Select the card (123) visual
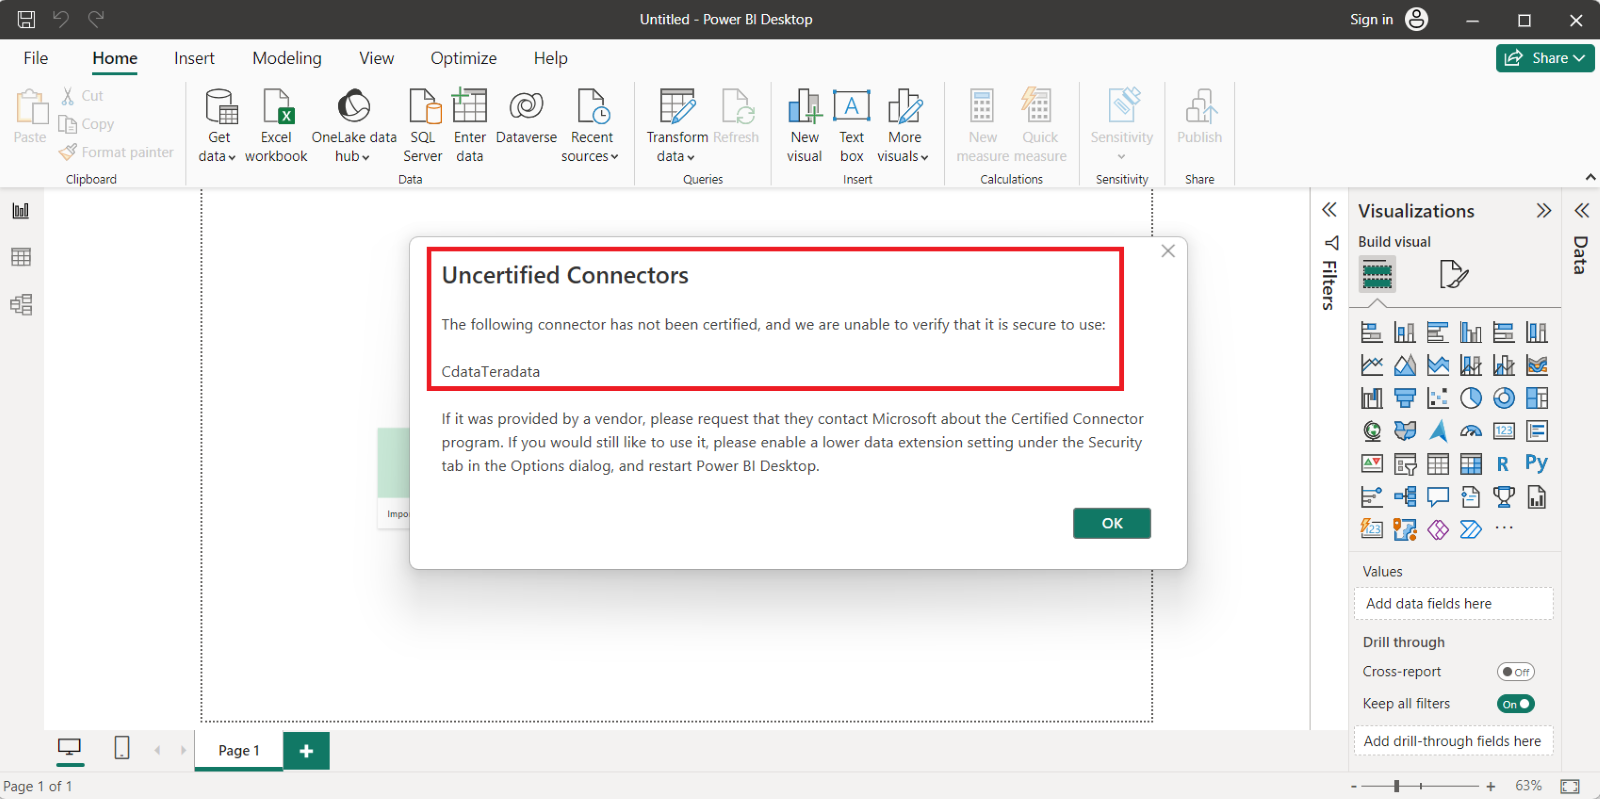Viewport: 1600px width, 799px height. [x=1504, y=431]
